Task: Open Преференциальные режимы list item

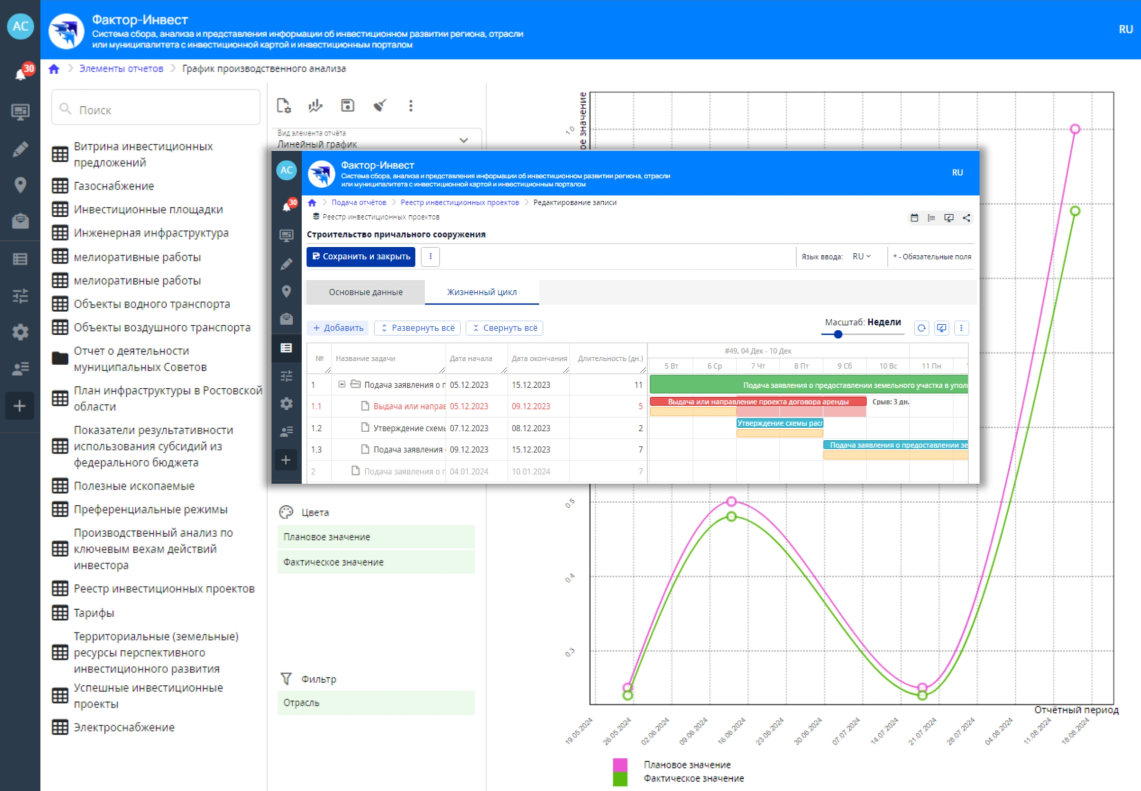Action: (x=150, y=509)
